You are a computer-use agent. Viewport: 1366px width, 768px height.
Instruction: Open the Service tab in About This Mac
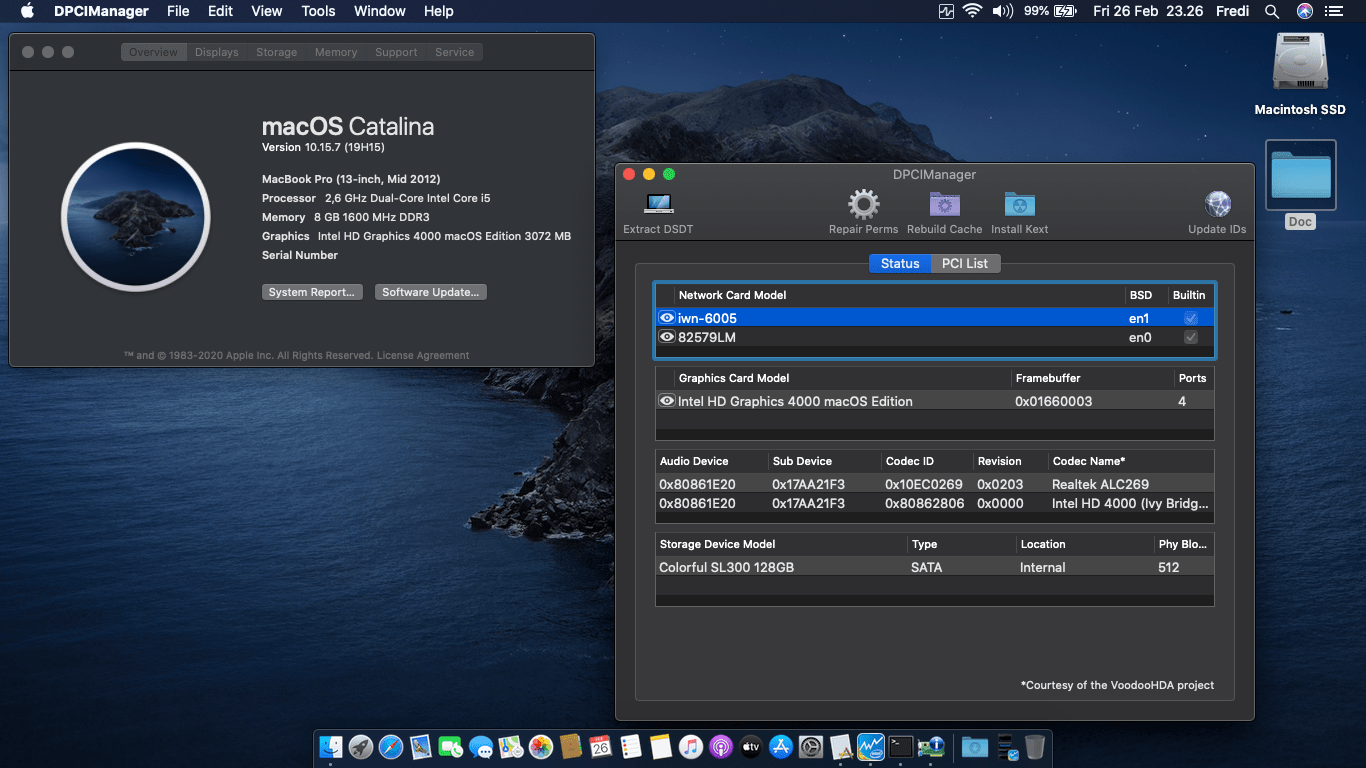pyautogui.click(x=454, y=52)
